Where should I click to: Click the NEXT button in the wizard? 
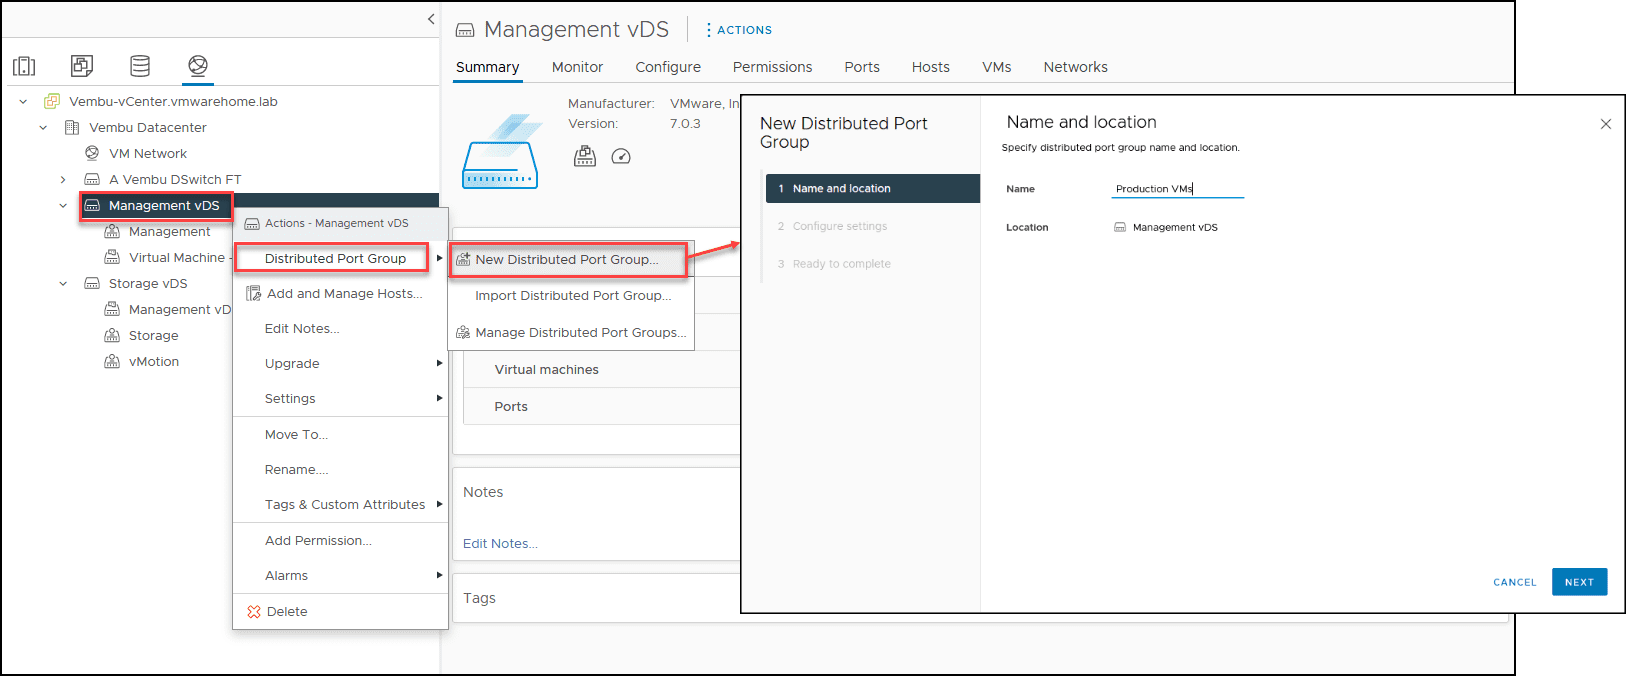(x=1579, y=582)
